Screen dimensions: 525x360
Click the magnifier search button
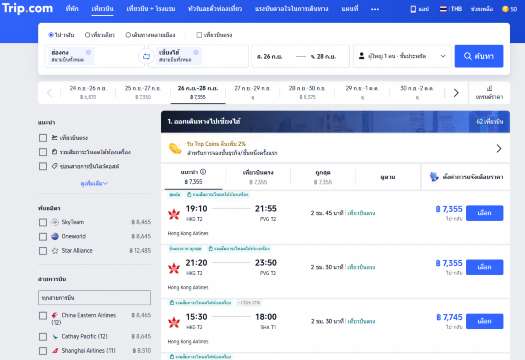[479, 56]
